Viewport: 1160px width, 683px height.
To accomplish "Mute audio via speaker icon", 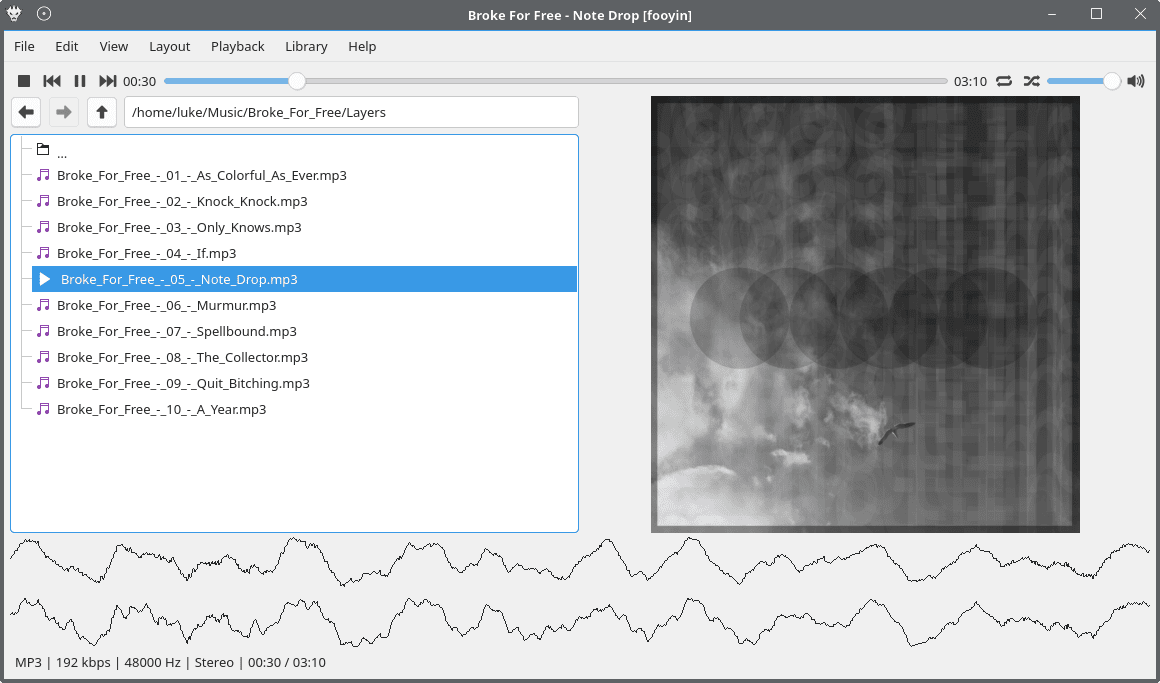I will pos(1136,81).
